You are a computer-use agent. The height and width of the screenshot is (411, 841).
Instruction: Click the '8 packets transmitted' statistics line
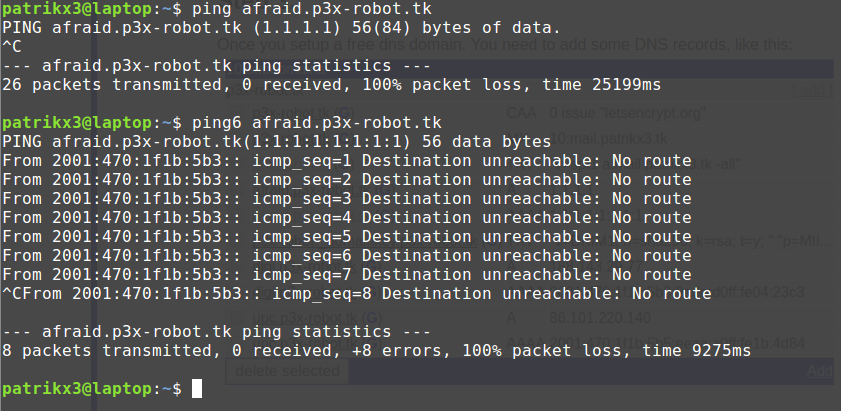[377, 351]
